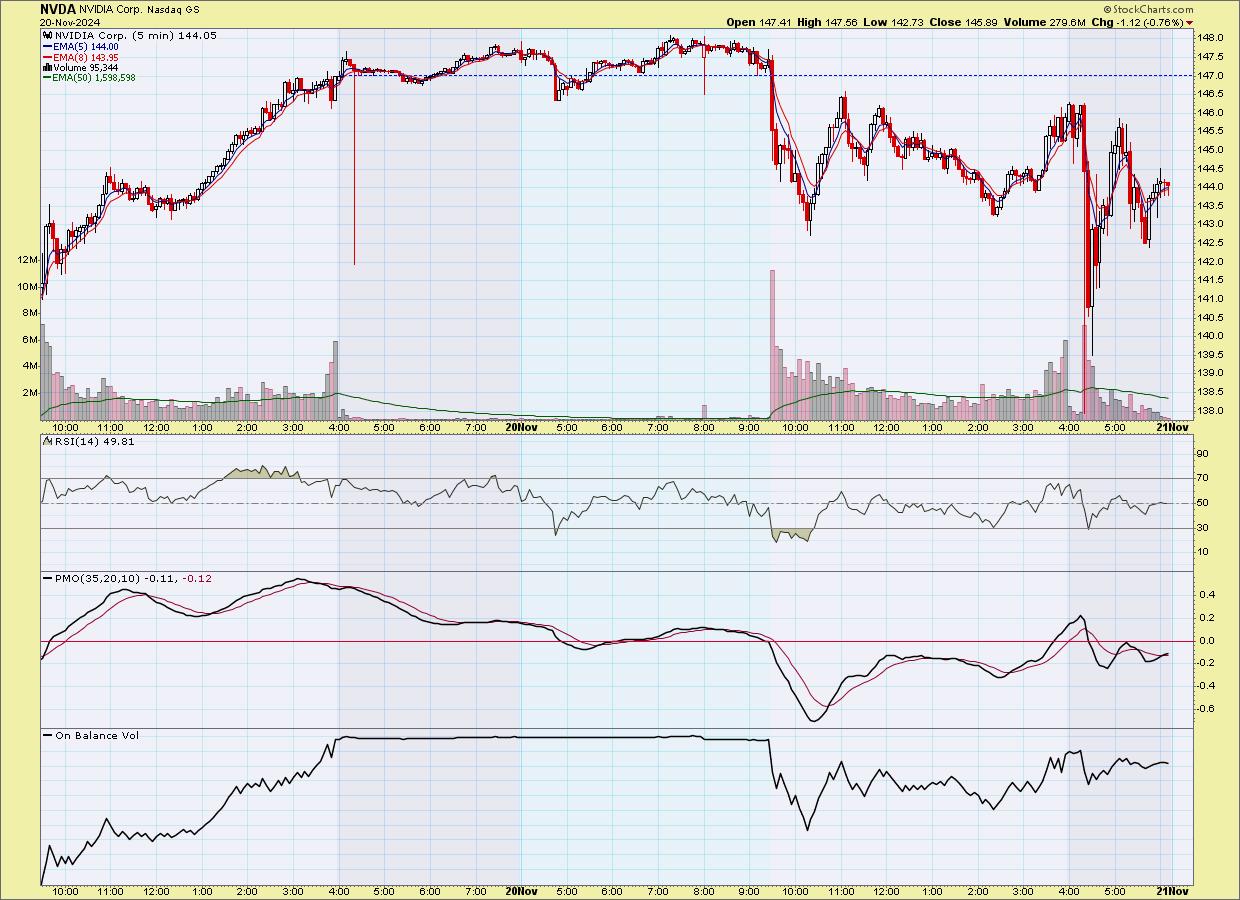Image resolution: width=1240 pixels, height=900 pixels.
Task: Click the shaded RSI oversold area below 30
Action: pyautogui.click(x=791, y=535)
